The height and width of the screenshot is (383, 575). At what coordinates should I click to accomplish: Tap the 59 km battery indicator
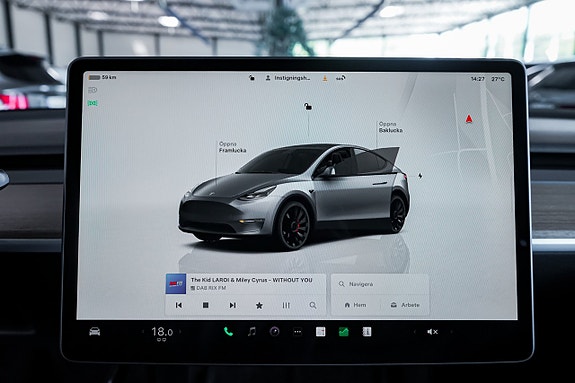[102, 77]
